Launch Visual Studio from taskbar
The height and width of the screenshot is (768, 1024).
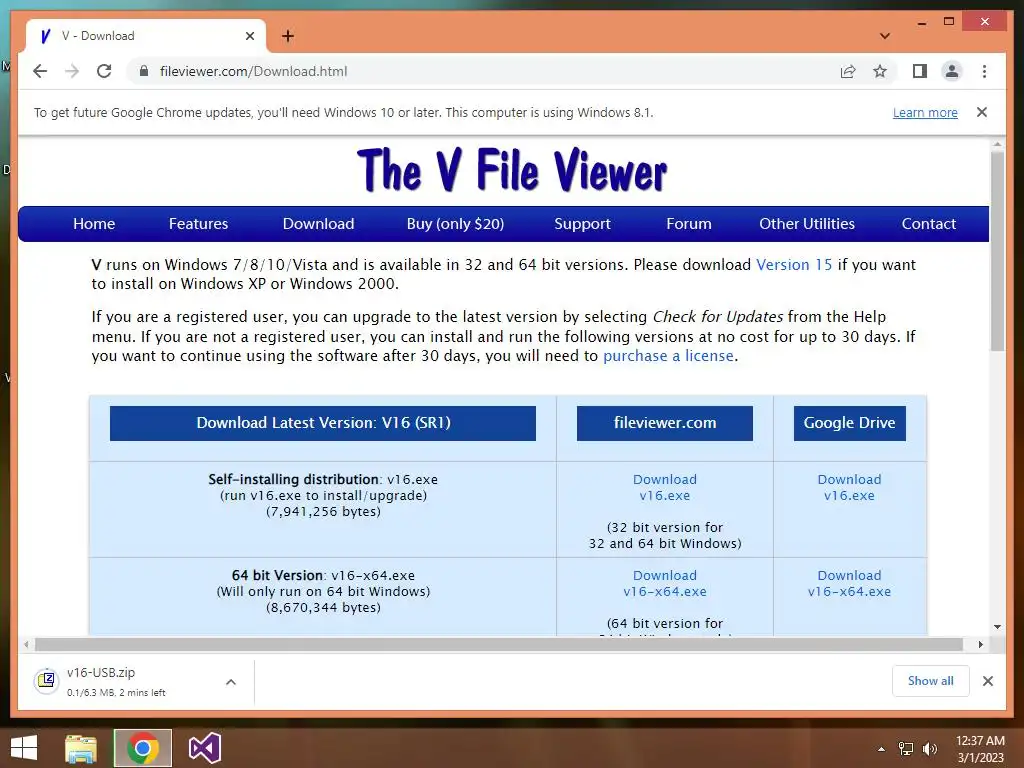click(204, 748)
